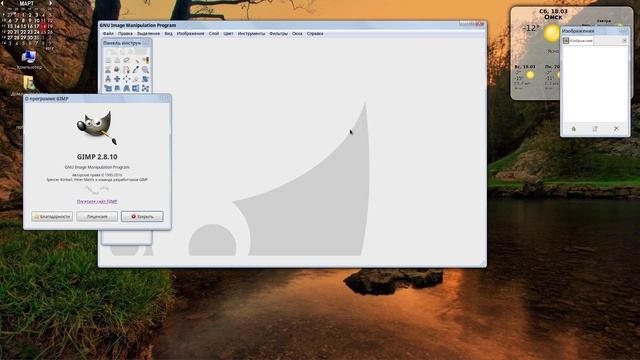Select the Perspective tool

pyautogui.click(x=127, y=88)
